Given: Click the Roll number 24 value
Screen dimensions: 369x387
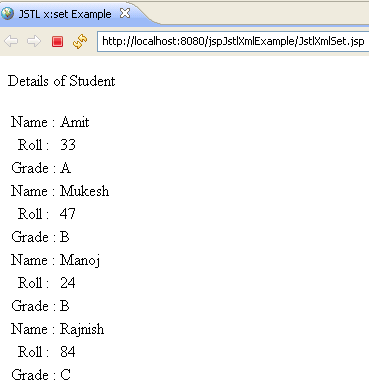Looking at the screenshot, I should 68,283.
